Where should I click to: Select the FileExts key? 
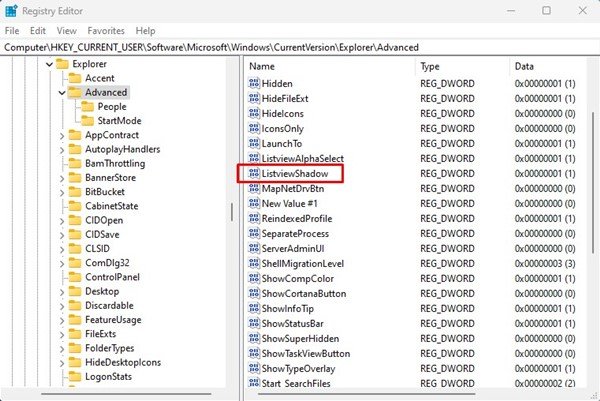pyautogui.click(x=100, y=334)
